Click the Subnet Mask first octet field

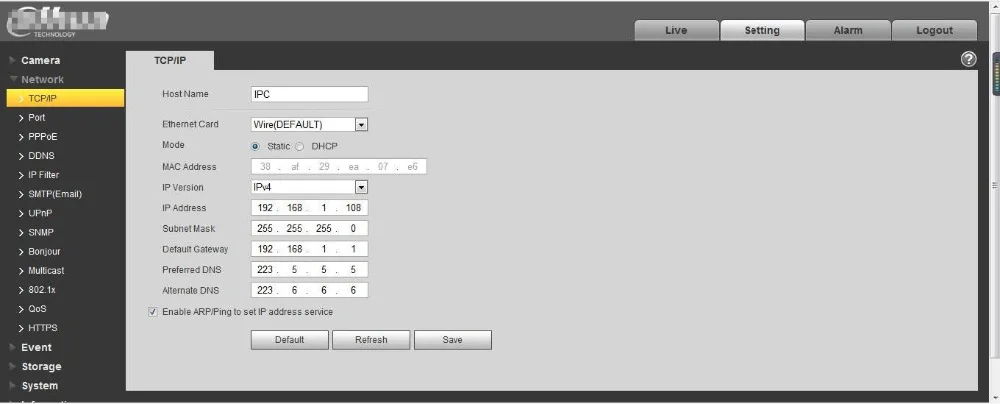point(265,228)
